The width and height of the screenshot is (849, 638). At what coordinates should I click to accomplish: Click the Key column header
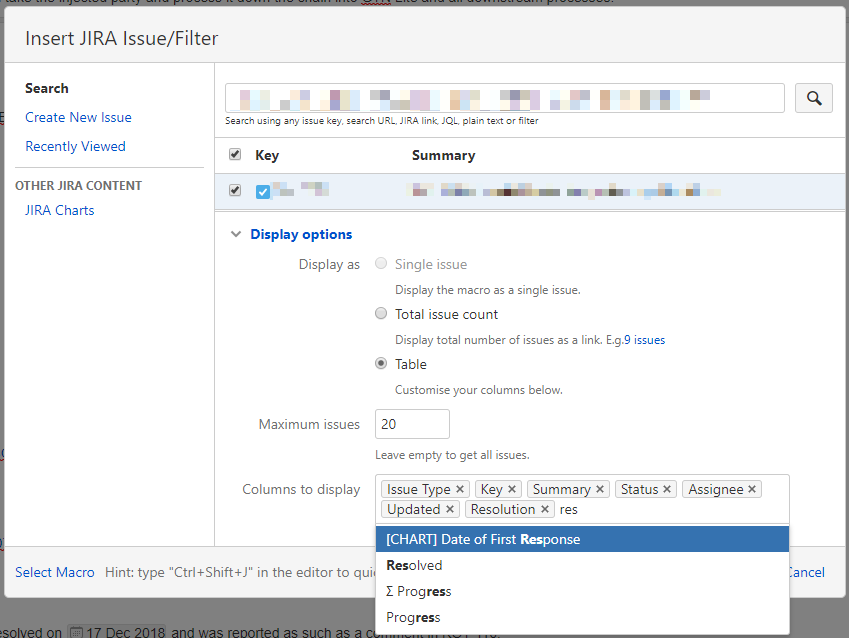(x=267, y=155)
